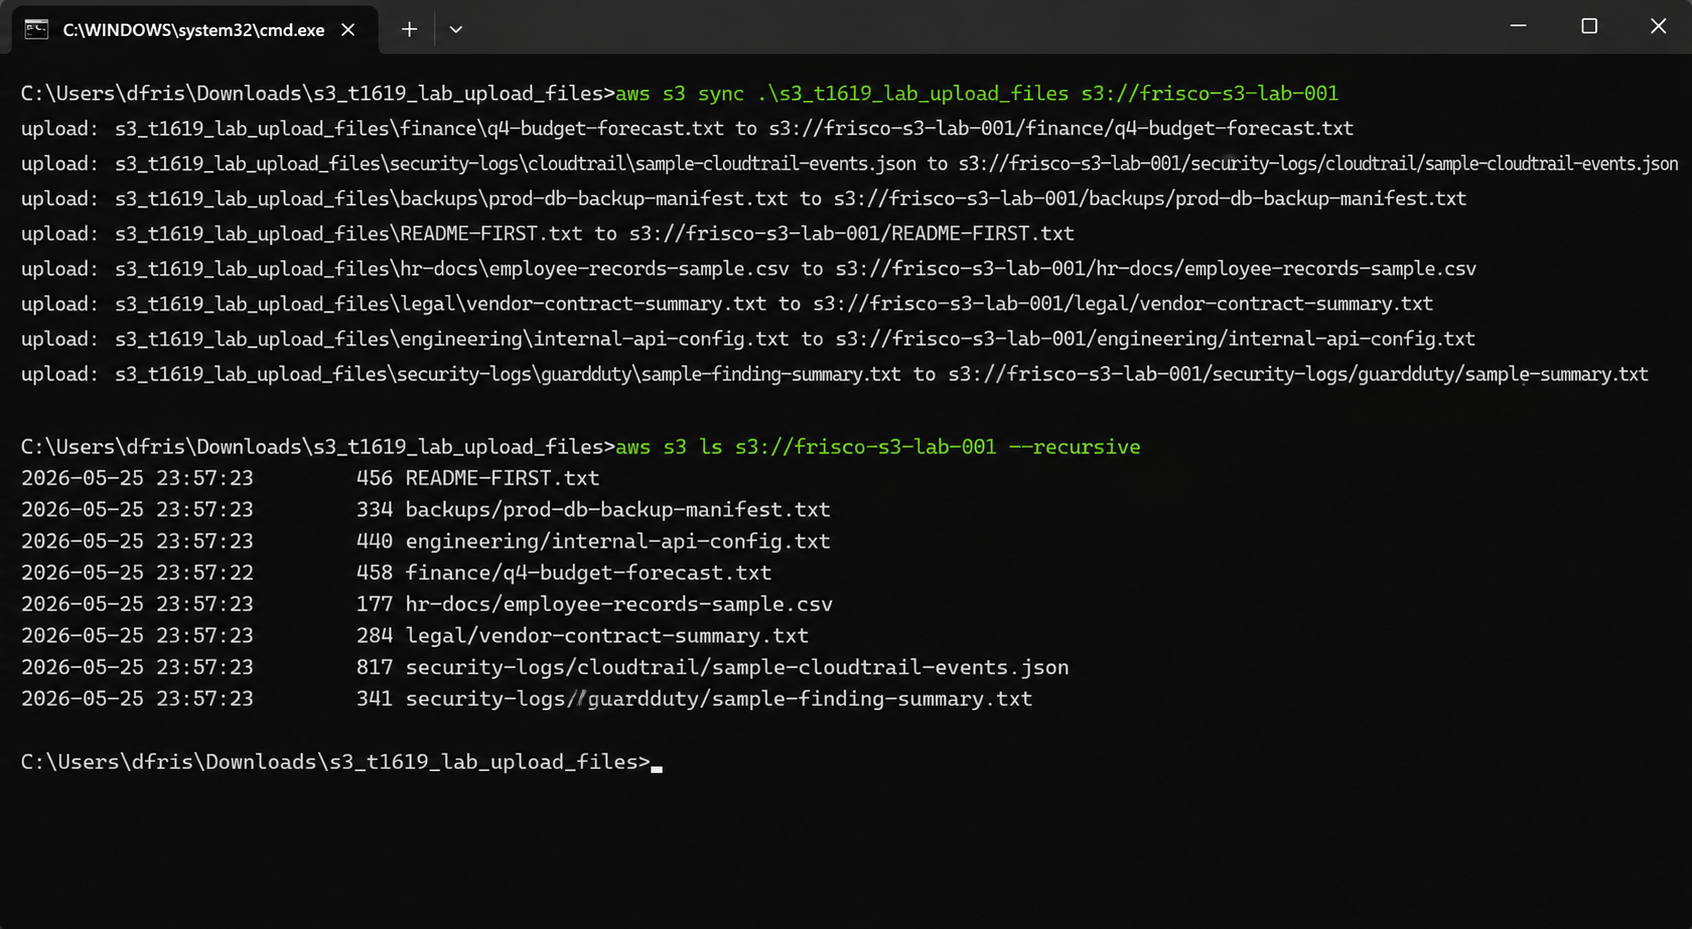The height and width of the screenshot is (929, 1692).
Task: Click the file size 456 in the listing
Action: pyautogui.click(x=375, y=479)
